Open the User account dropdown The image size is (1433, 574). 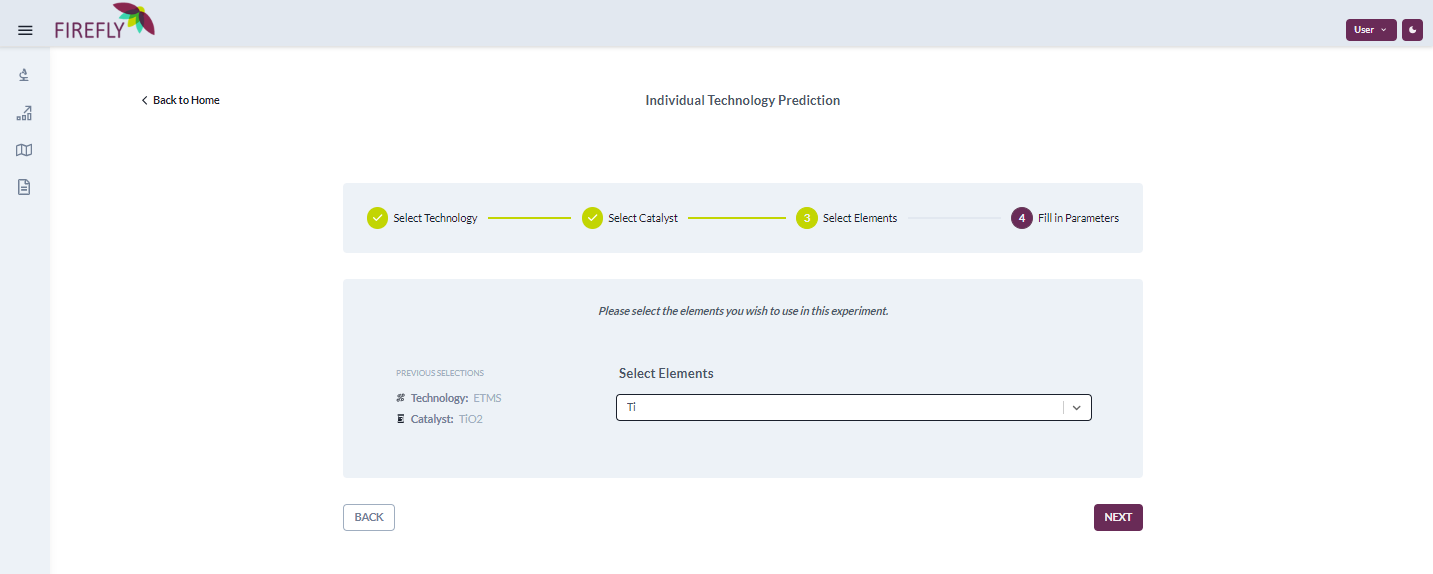pyautogui.click(x=1370, y=30)
